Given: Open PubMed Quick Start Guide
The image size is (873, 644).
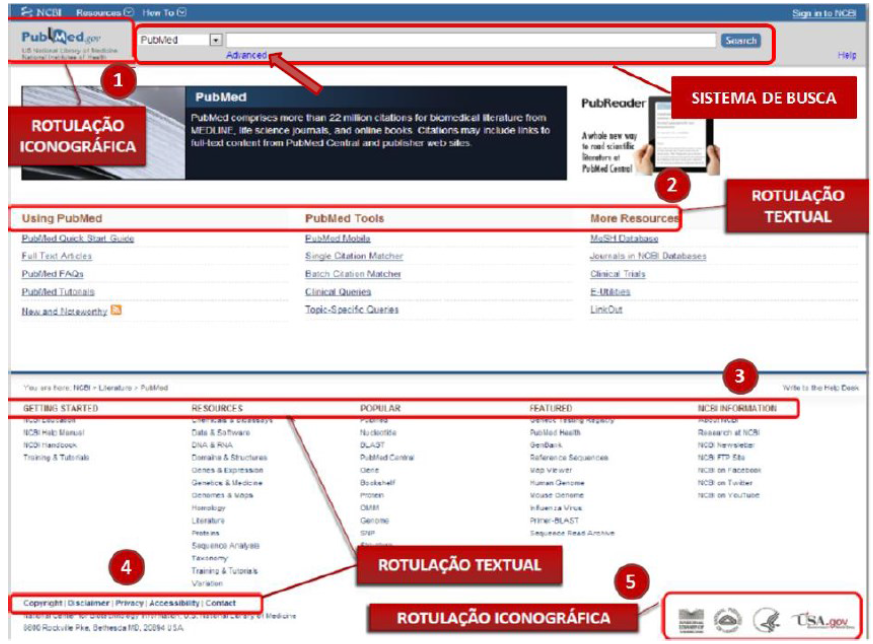Looking at the screenshot, I should coord(78,239).
